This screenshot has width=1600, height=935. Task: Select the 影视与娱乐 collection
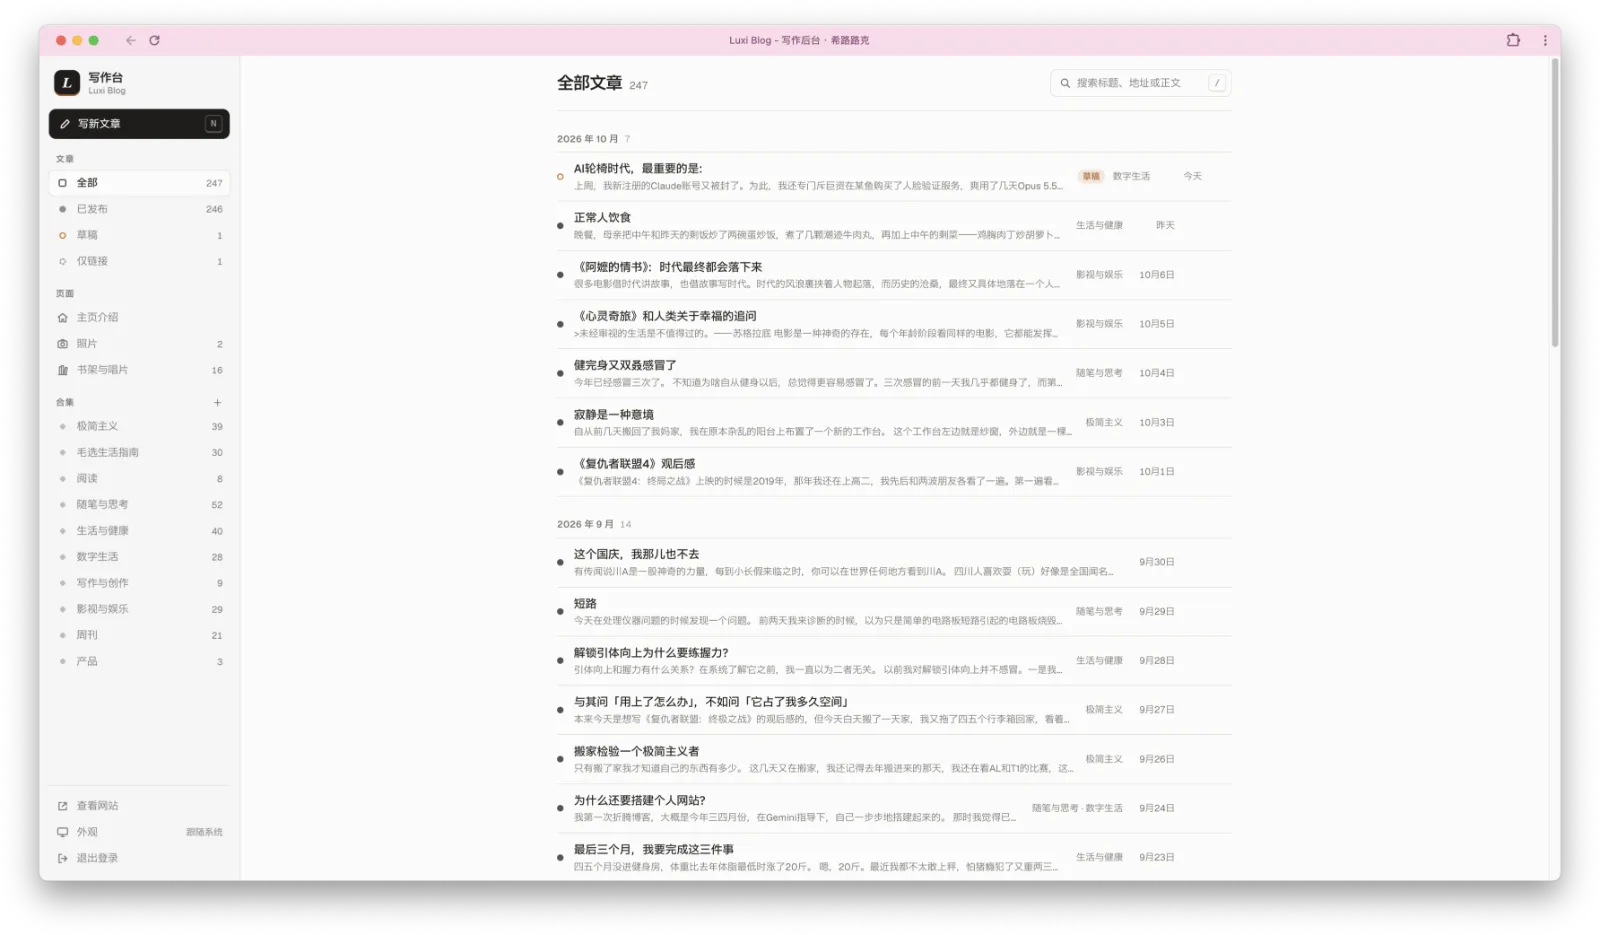[x=139, y=609]
